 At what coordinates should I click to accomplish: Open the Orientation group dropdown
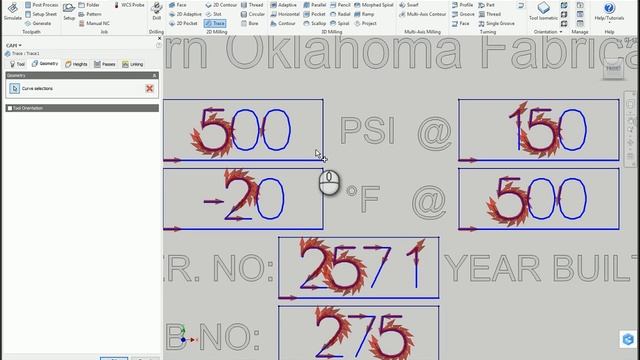[548, 32]
